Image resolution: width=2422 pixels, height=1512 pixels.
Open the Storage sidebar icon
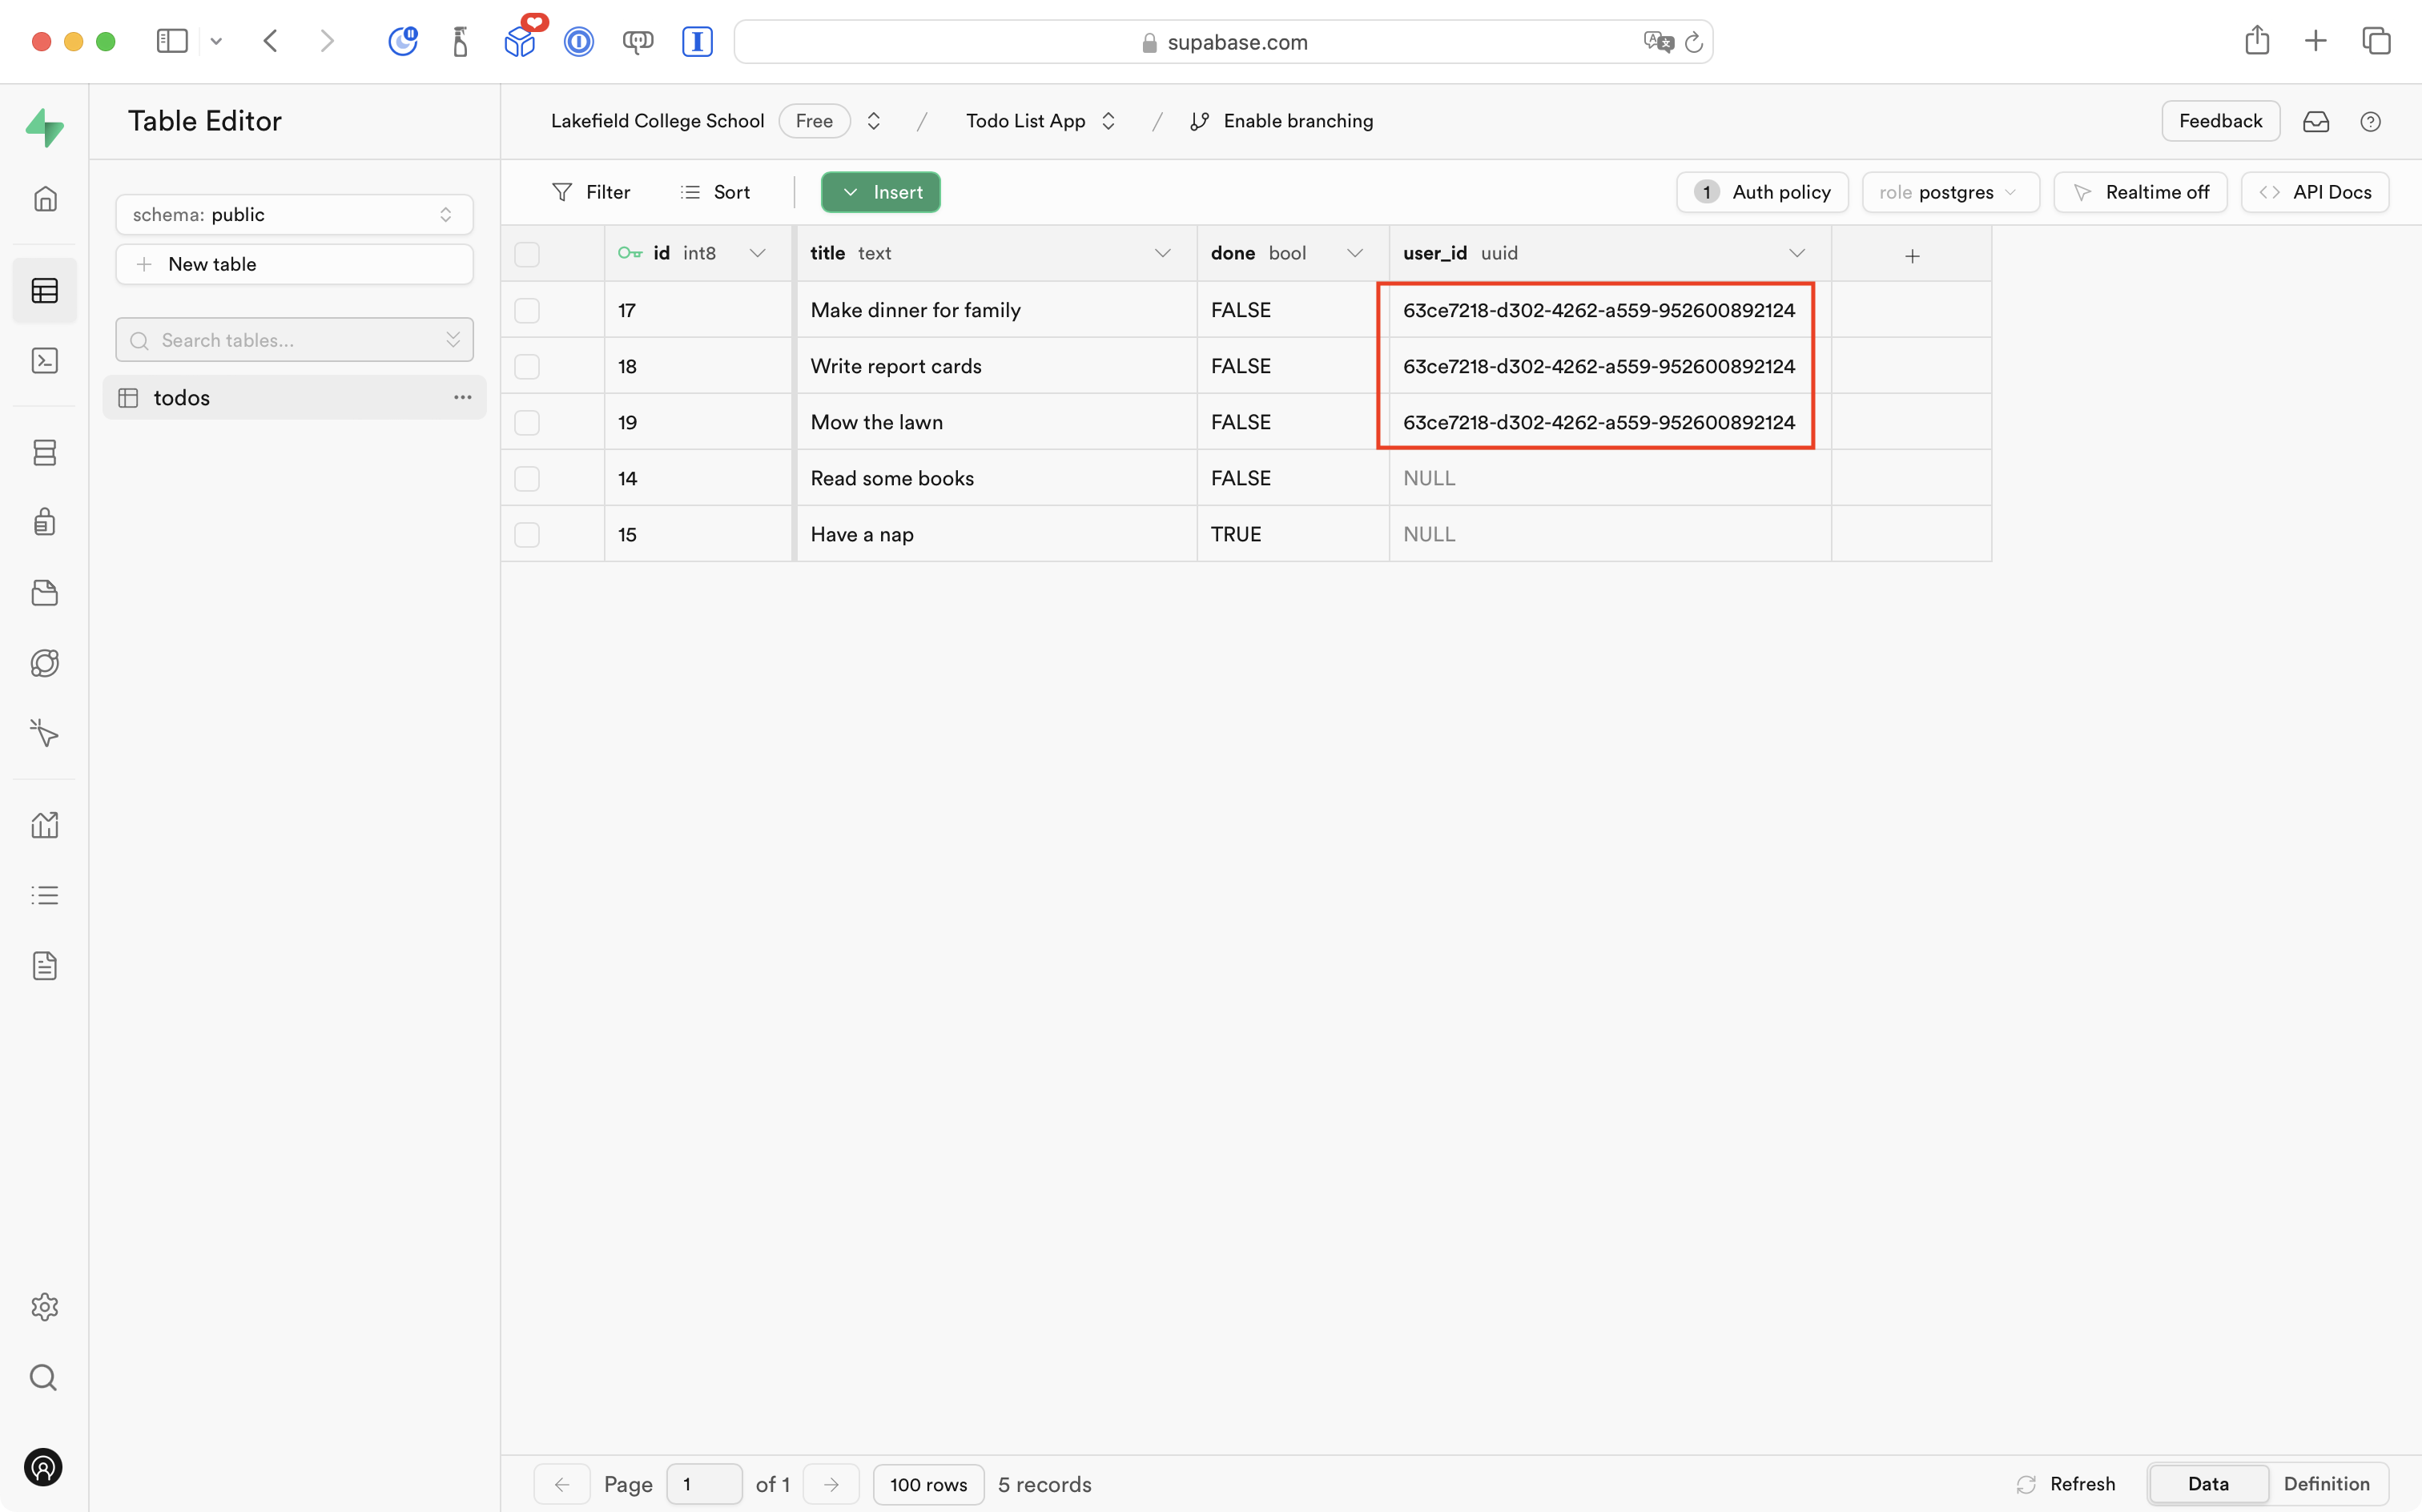[45, 593]
